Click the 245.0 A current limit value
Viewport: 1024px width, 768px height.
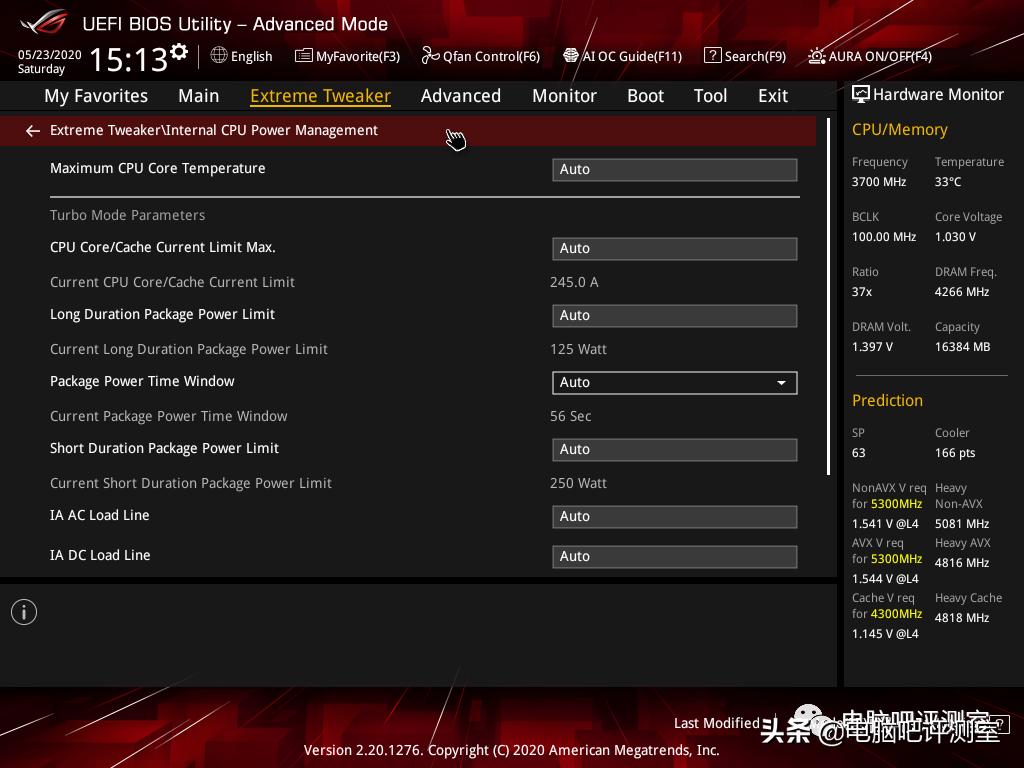pos(574,282)
